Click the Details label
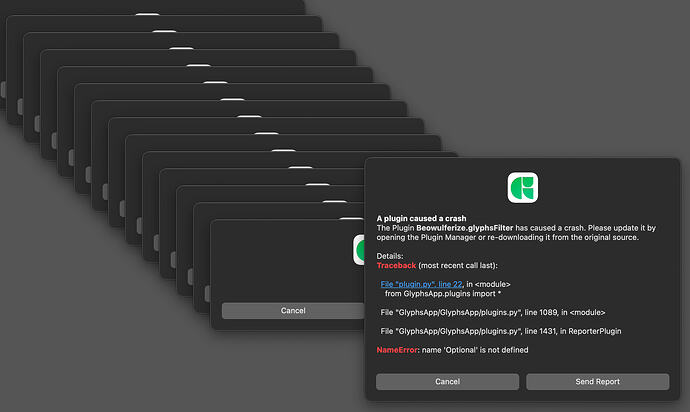This screenshot has height=412, width=690. tap(390, 256)
